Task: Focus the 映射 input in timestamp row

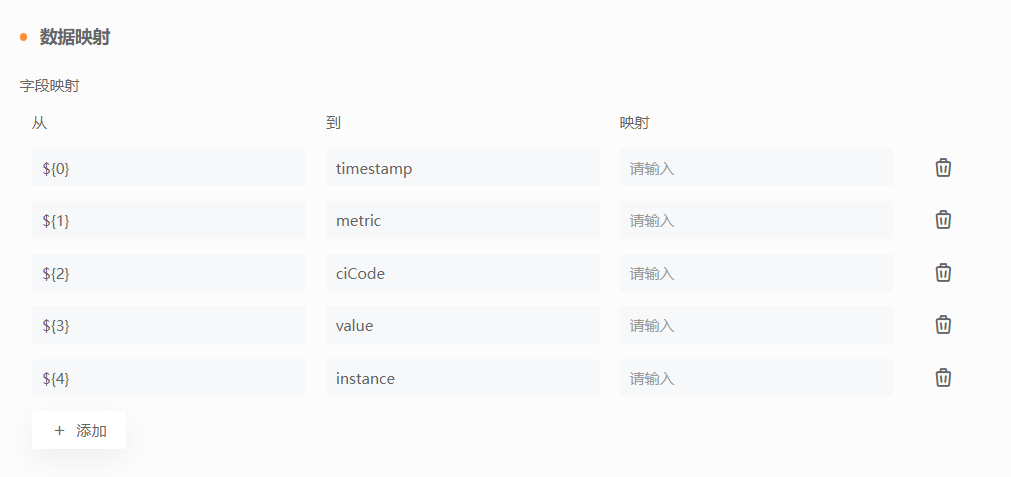Action: 756,168
